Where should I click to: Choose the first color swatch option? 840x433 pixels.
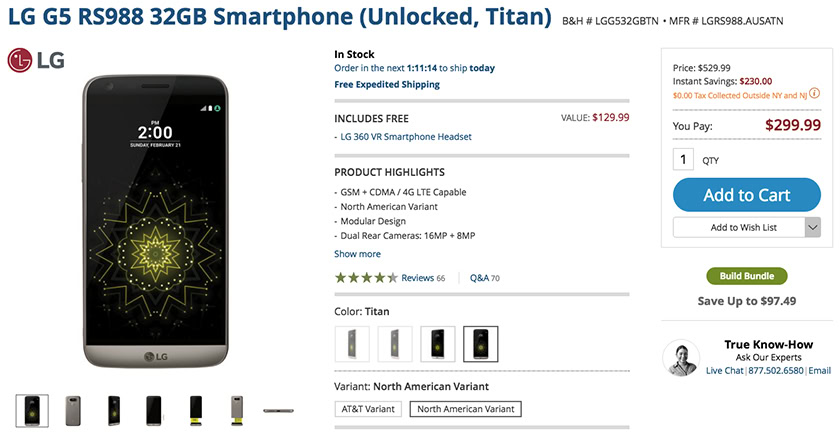[x=352, y=344]
